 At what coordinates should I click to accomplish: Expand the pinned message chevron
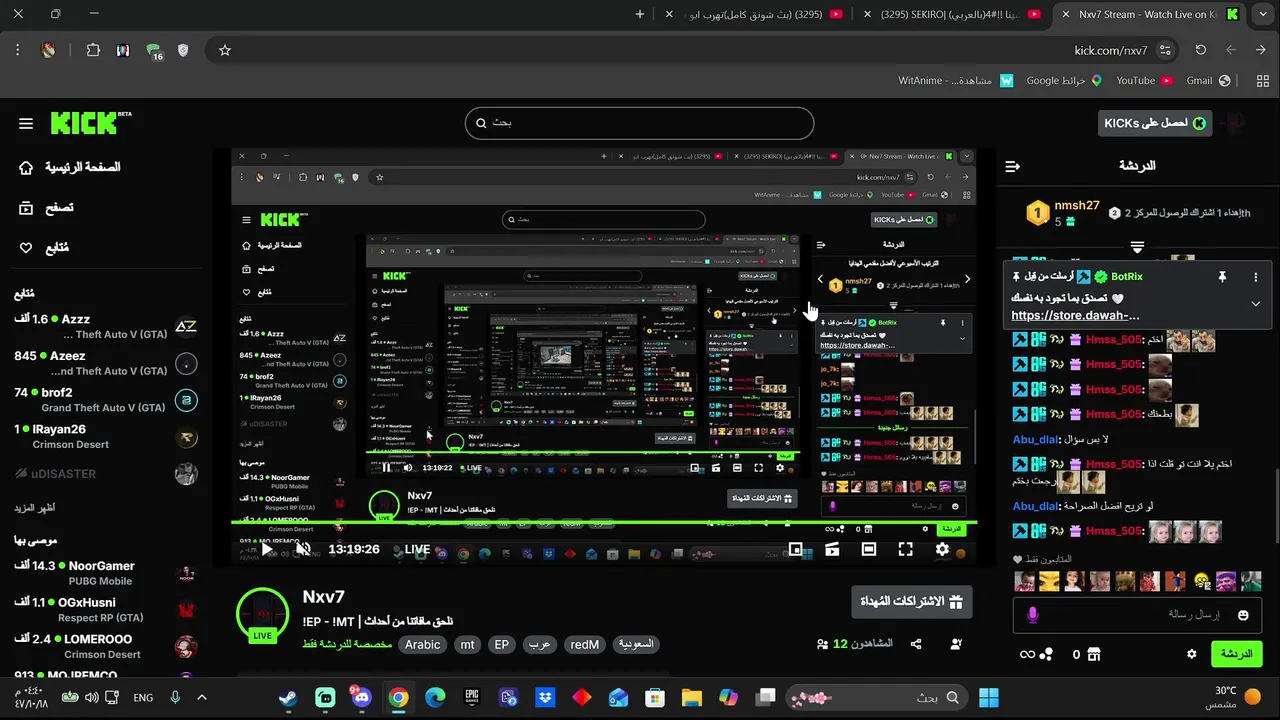tap(1256, 304)
